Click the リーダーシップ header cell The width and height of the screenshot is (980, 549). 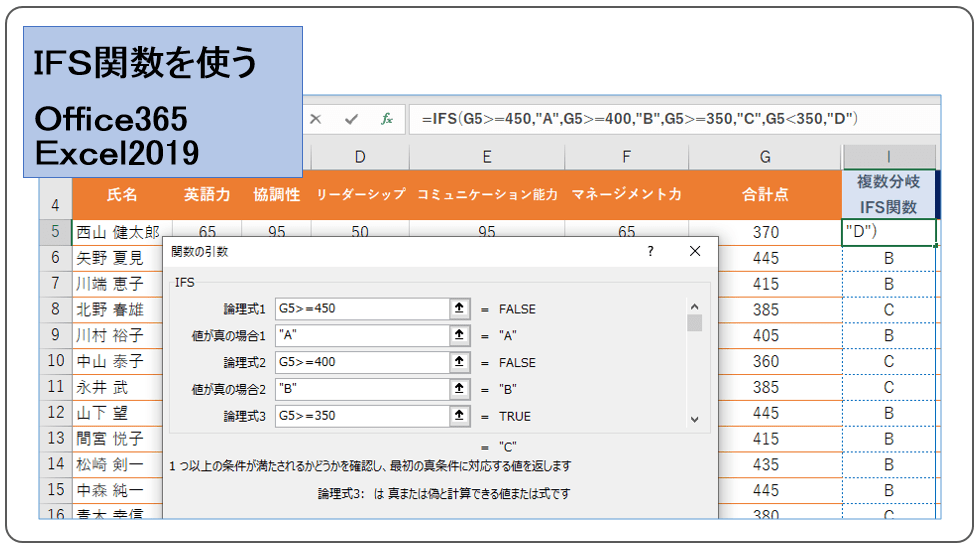click(360, 194)
